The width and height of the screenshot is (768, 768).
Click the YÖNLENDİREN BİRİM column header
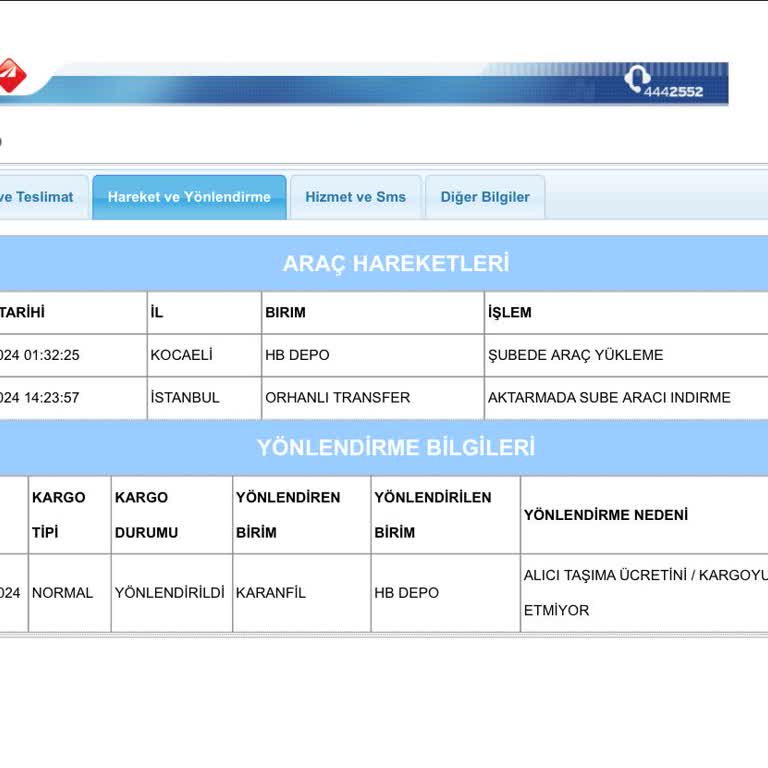[x=302, y=515]
